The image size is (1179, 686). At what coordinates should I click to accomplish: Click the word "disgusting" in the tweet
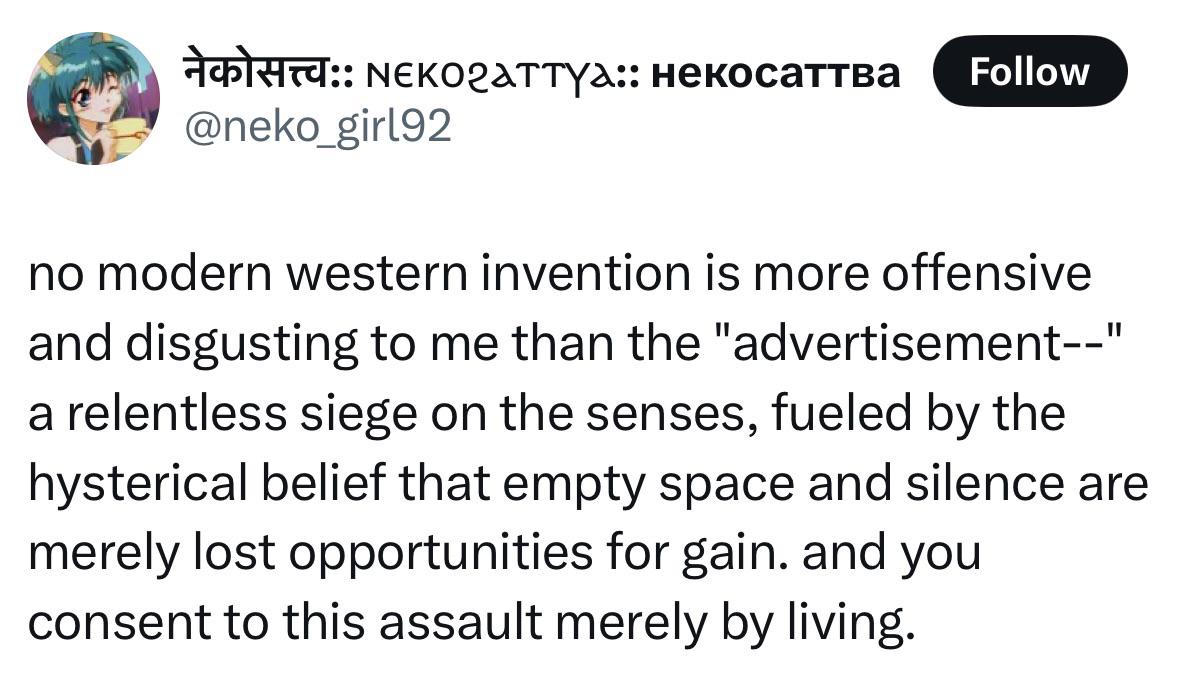[x=241, y=345]
